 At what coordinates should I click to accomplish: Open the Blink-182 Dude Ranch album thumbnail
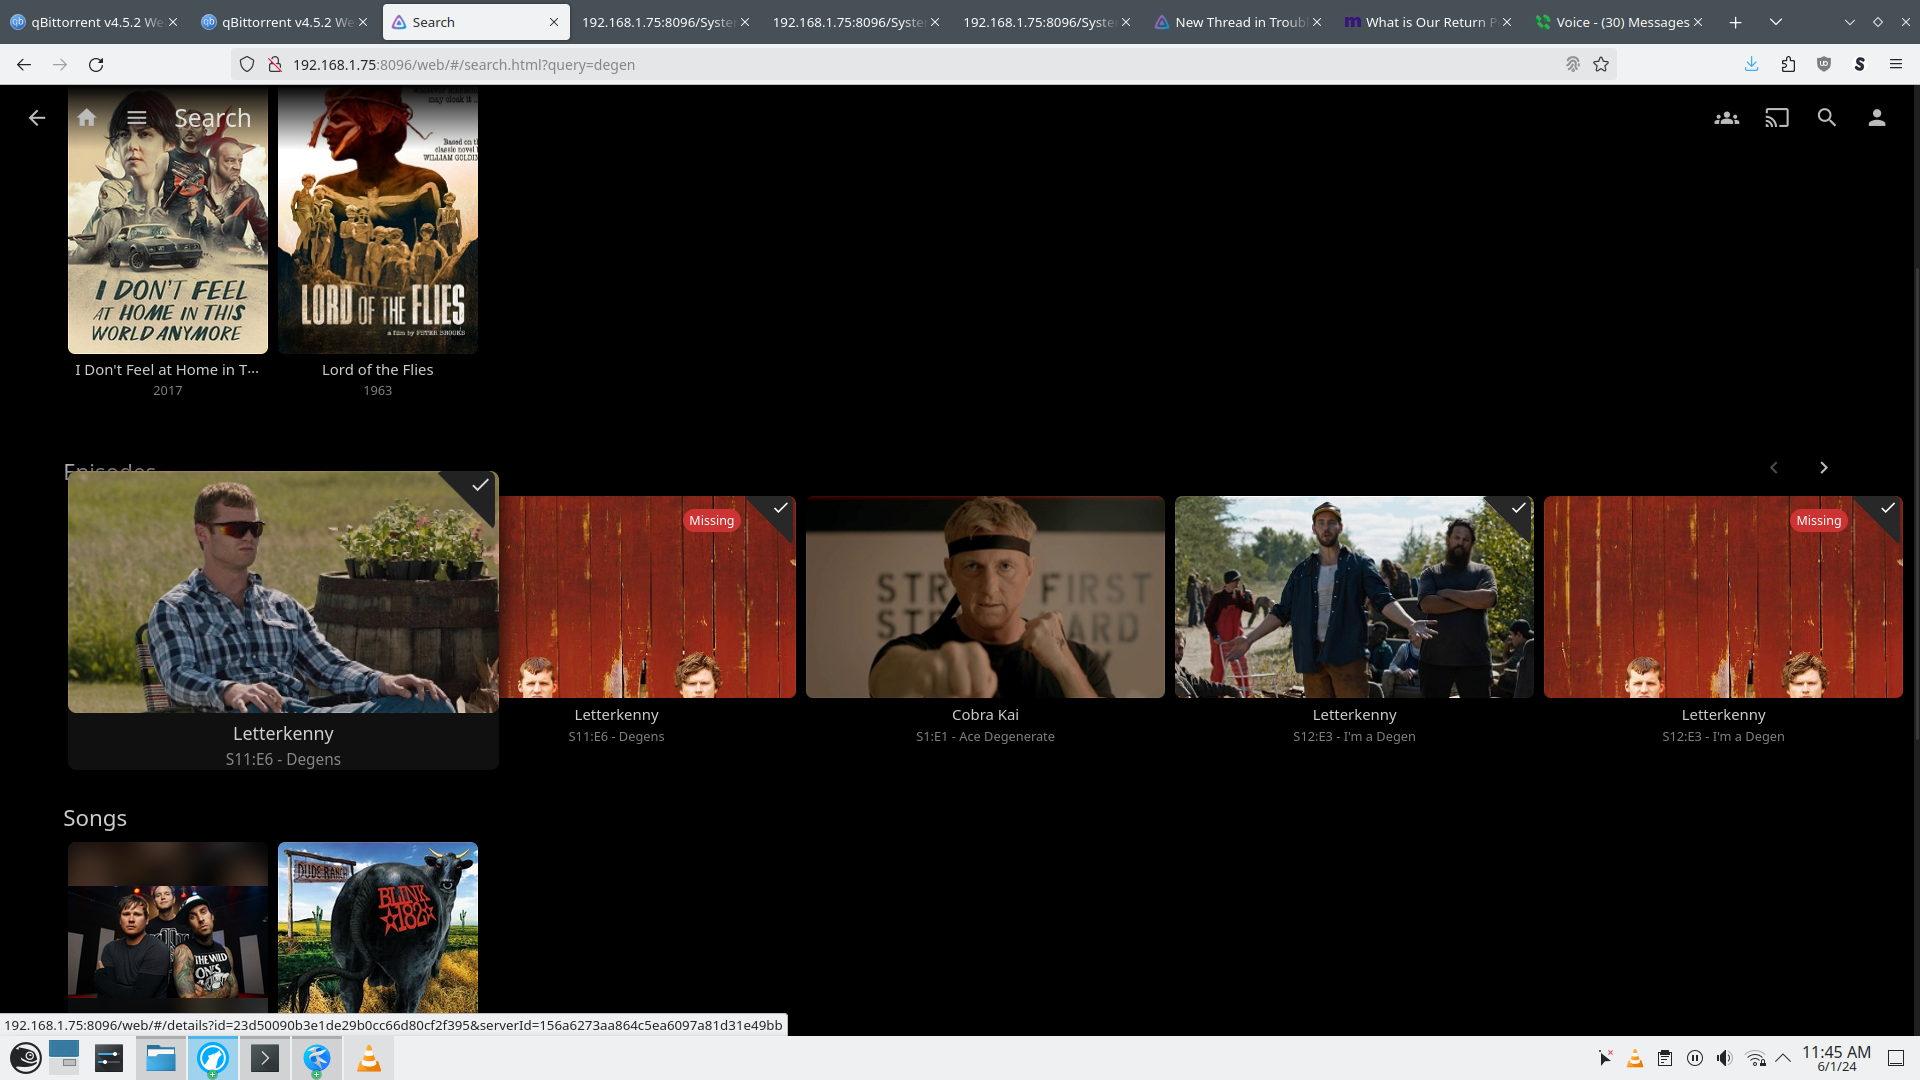pyautogui.click(x=377, y=930)
